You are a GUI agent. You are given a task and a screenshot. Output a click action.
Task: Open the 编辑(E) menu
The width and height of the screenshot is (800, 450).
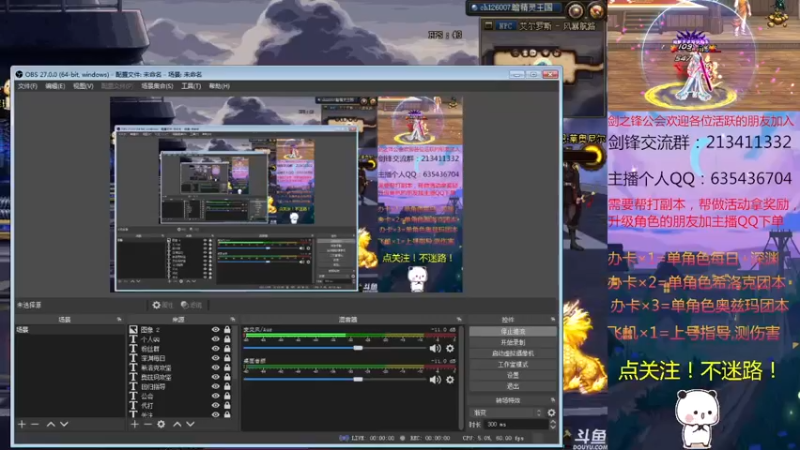55,86
